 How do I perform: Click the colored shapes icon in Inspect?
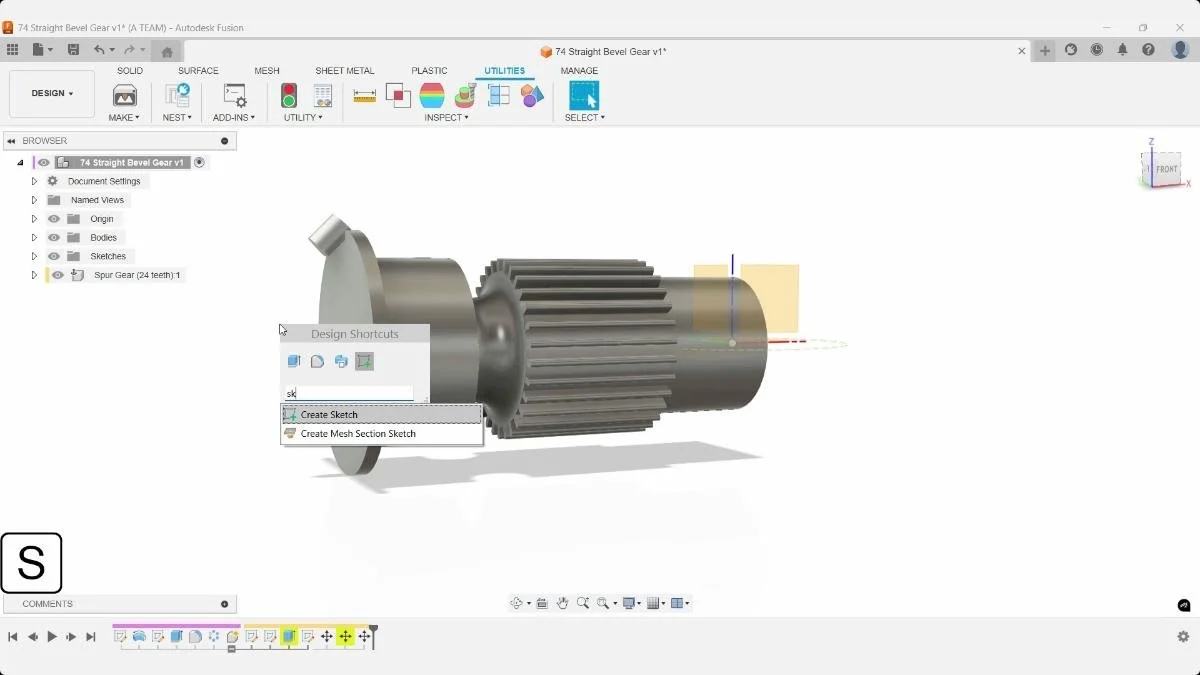(x=532, y=96)
